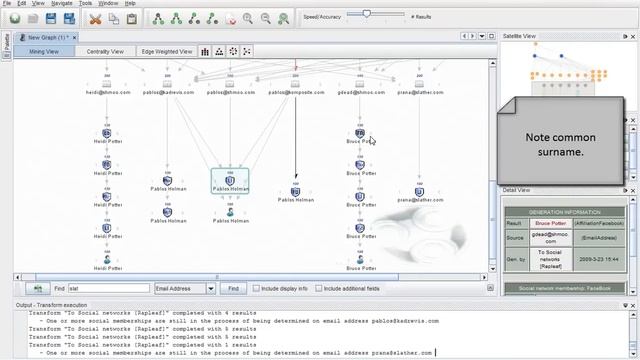Viewport: 640px width, 360px height.
Task: Paste with the clipboard toolbar icon
Action: tap(131, 19)
